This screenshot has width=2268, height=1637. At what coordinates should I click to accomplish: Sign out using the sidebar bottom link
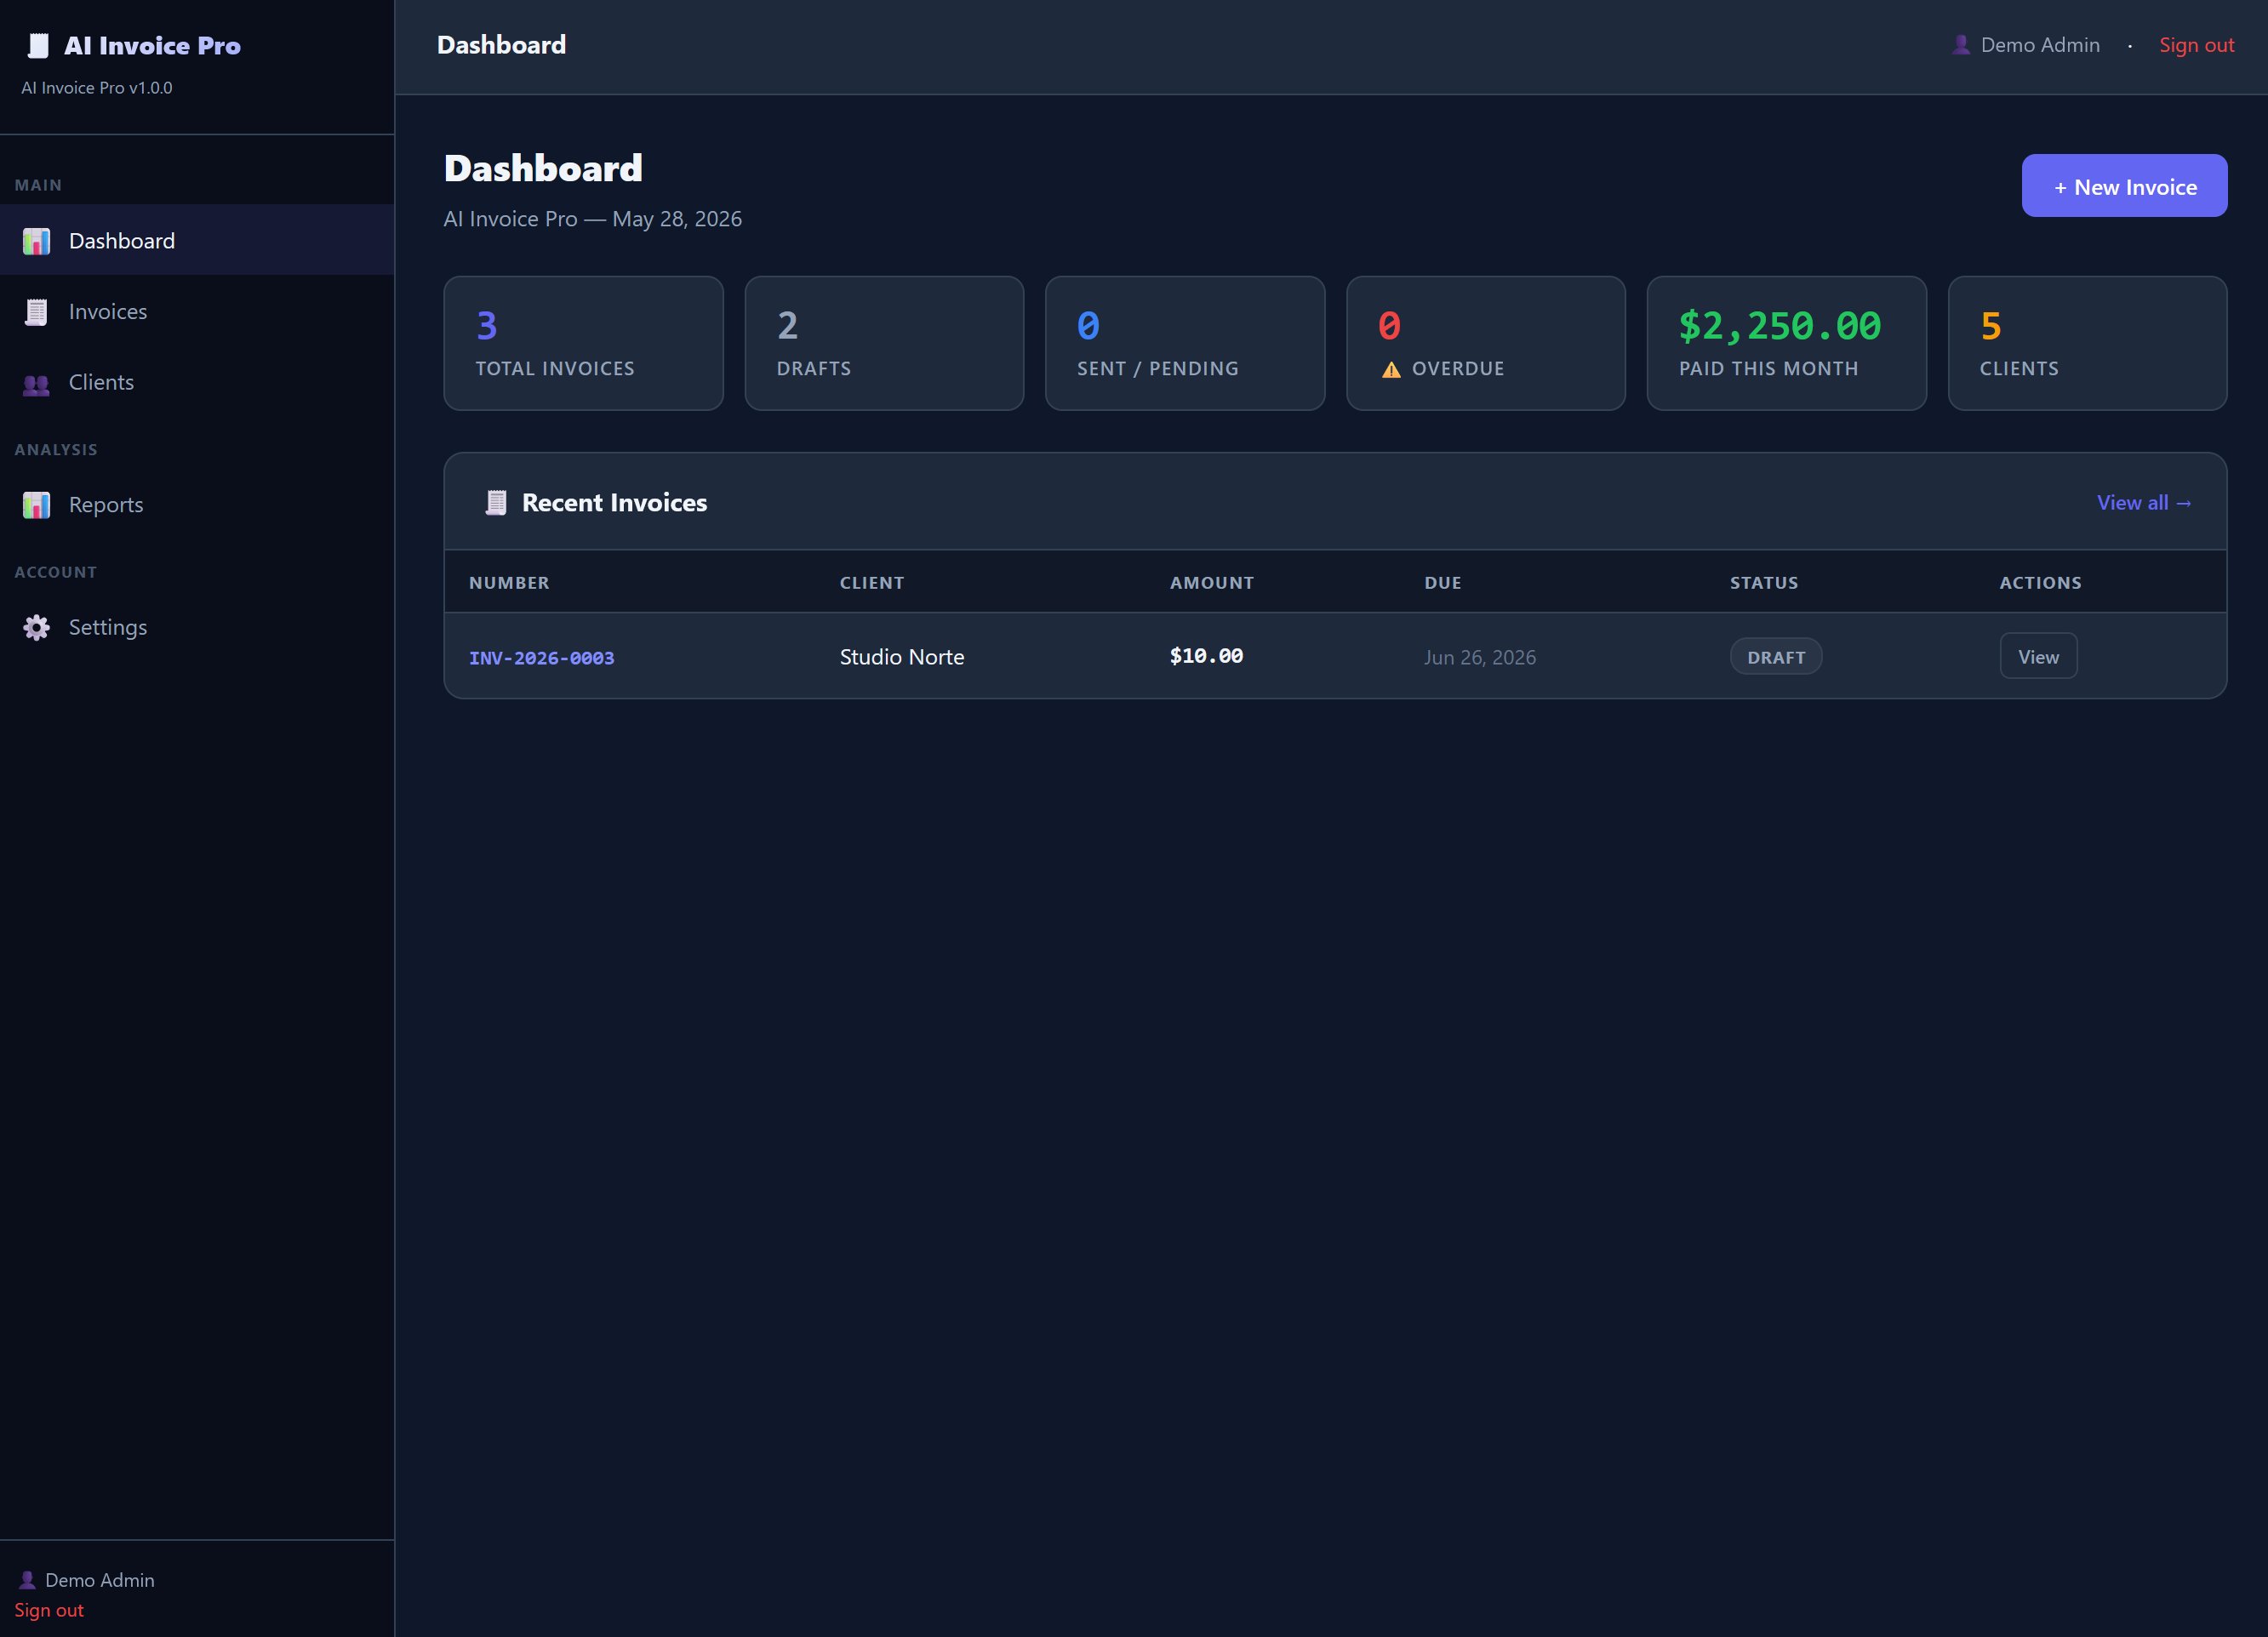[x=49, y=1610]
